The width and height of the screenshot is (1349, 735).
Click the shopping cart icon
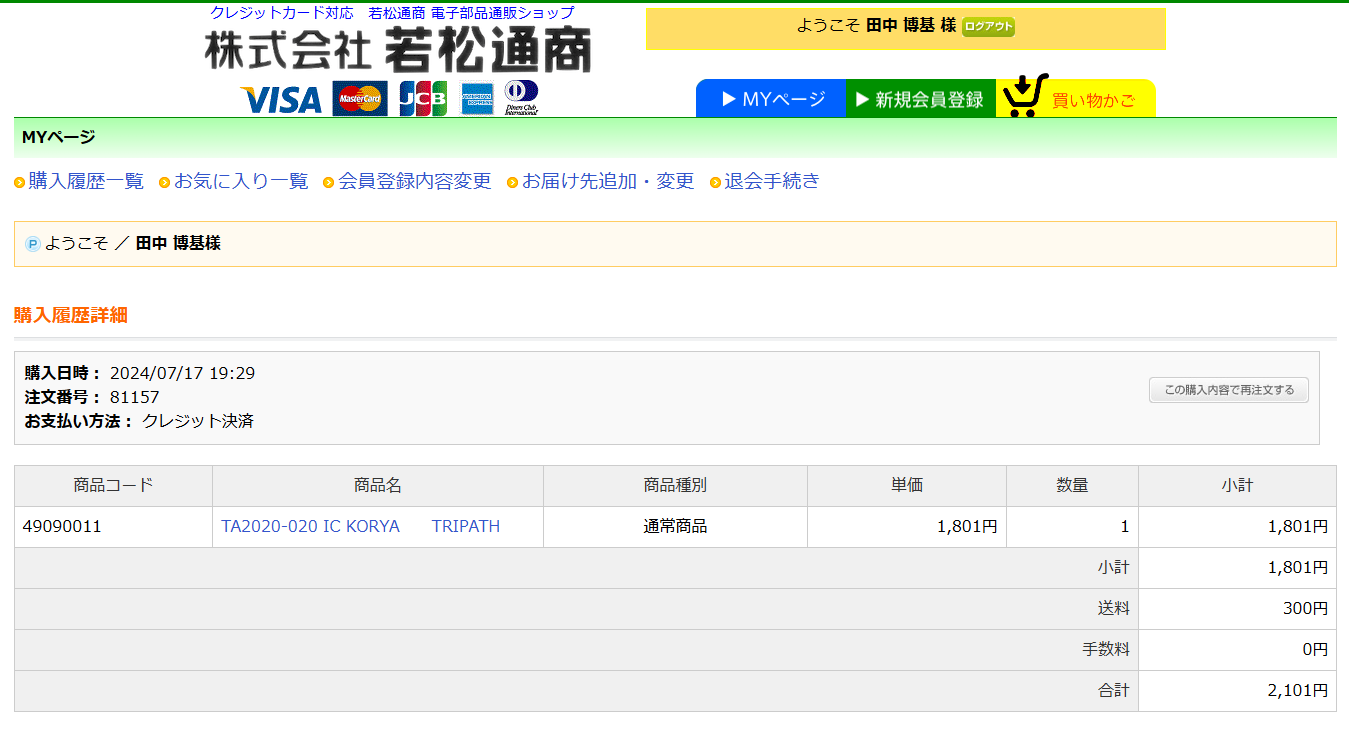point(1024,96)
